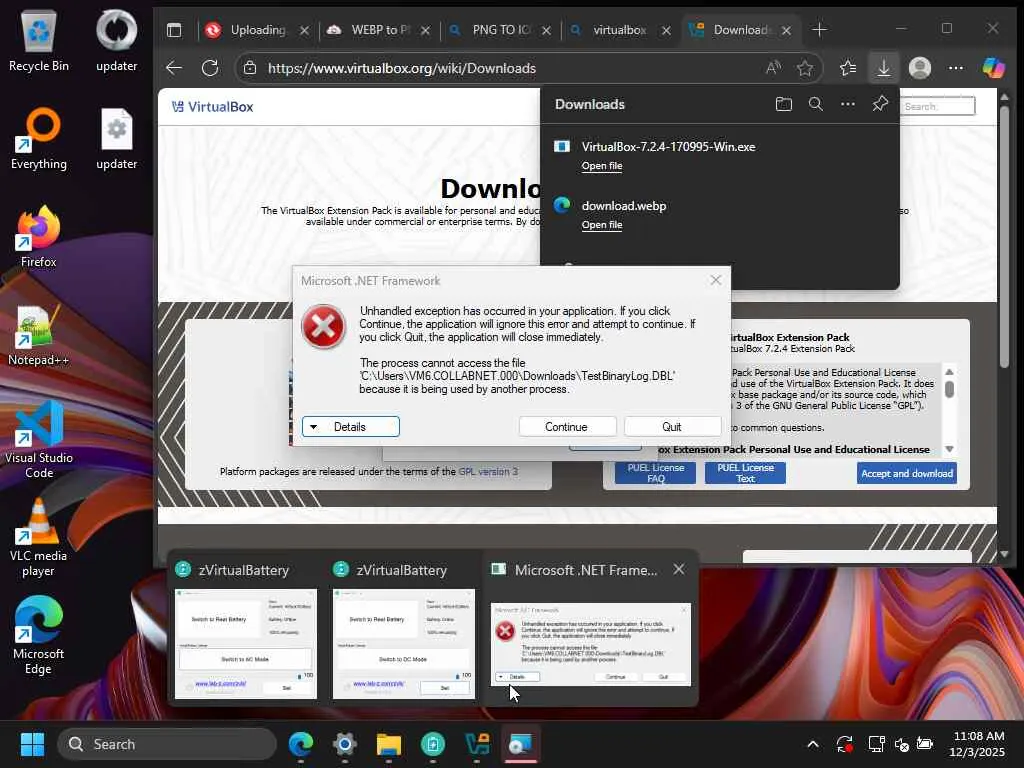Pin the Downloads panel
Image resolution: width=1024 pixels, height=768 pixels.
(880, 104)
